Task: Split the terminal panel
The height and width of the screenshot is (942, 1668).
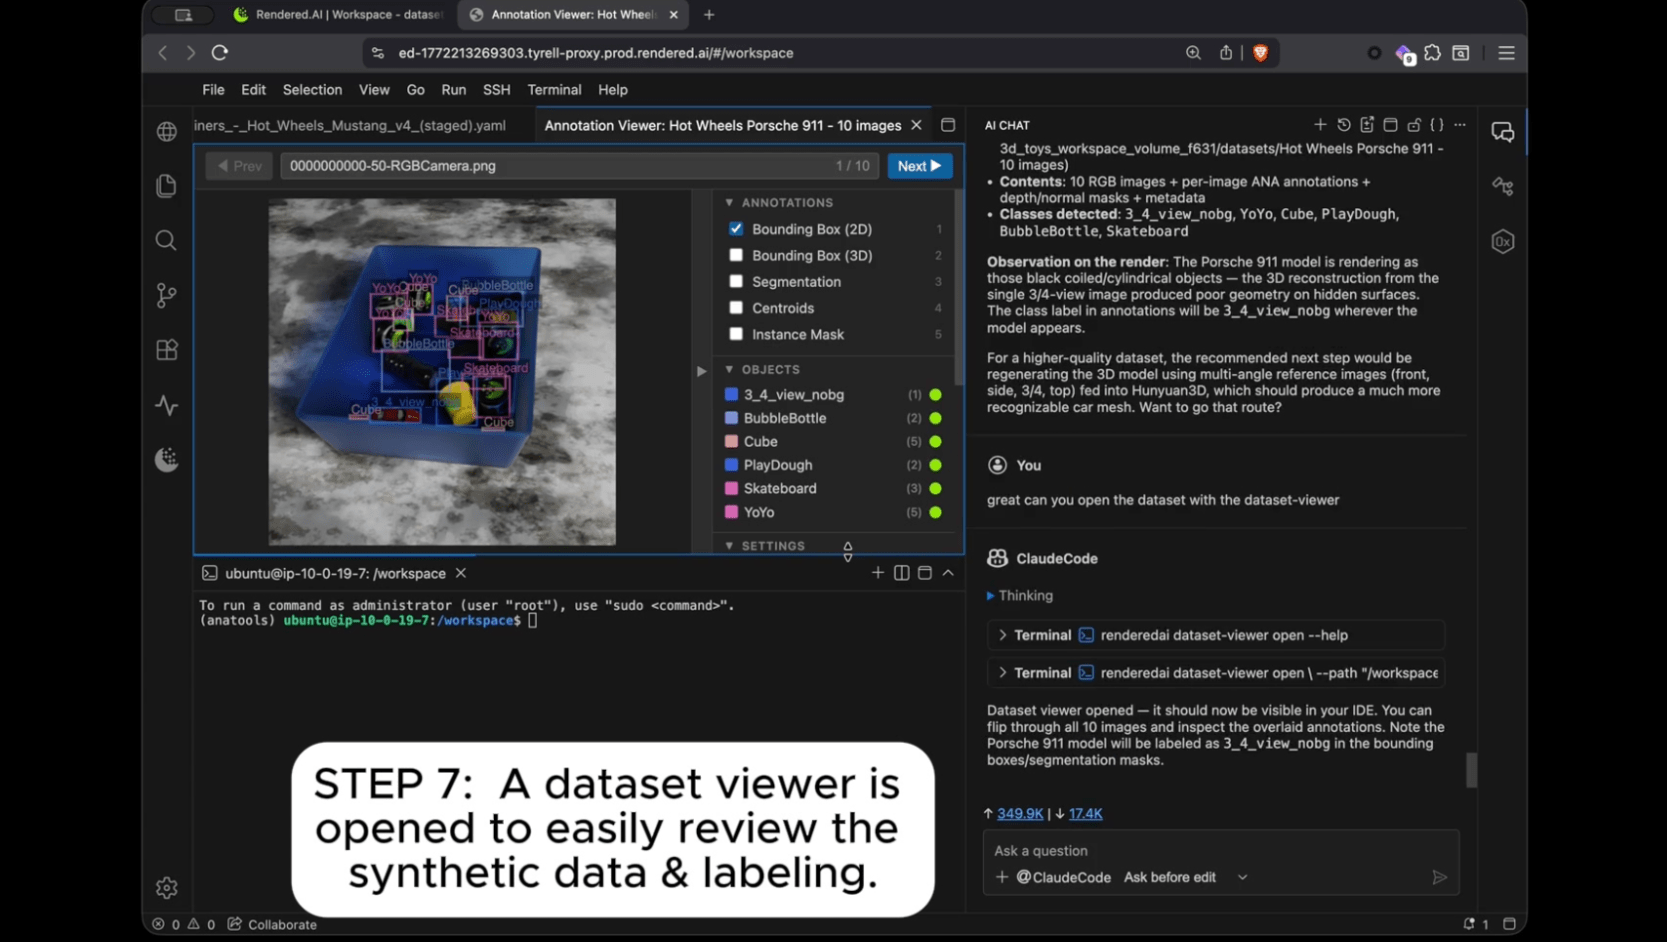Action: (x=901, y=573)
